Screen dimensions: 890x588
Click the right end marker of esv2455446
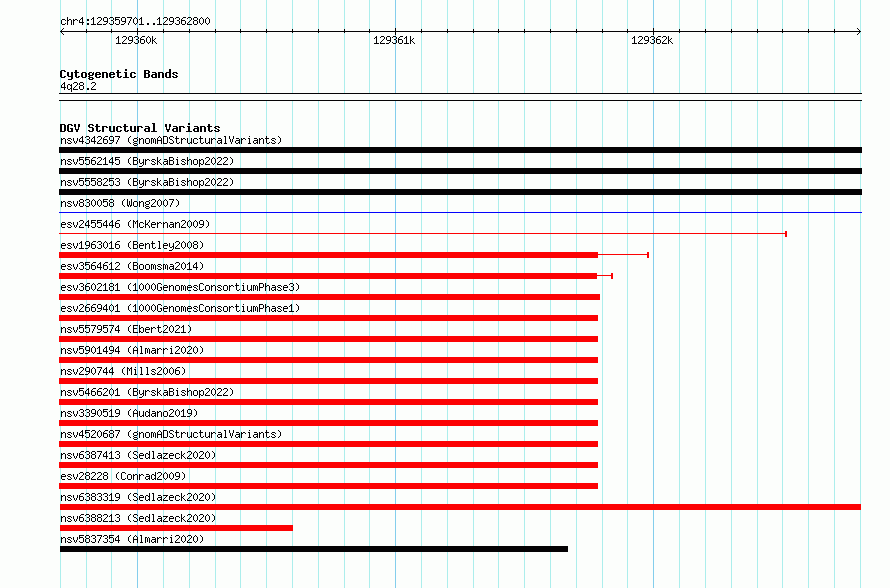pyautogui.click(x=786, y=234)
